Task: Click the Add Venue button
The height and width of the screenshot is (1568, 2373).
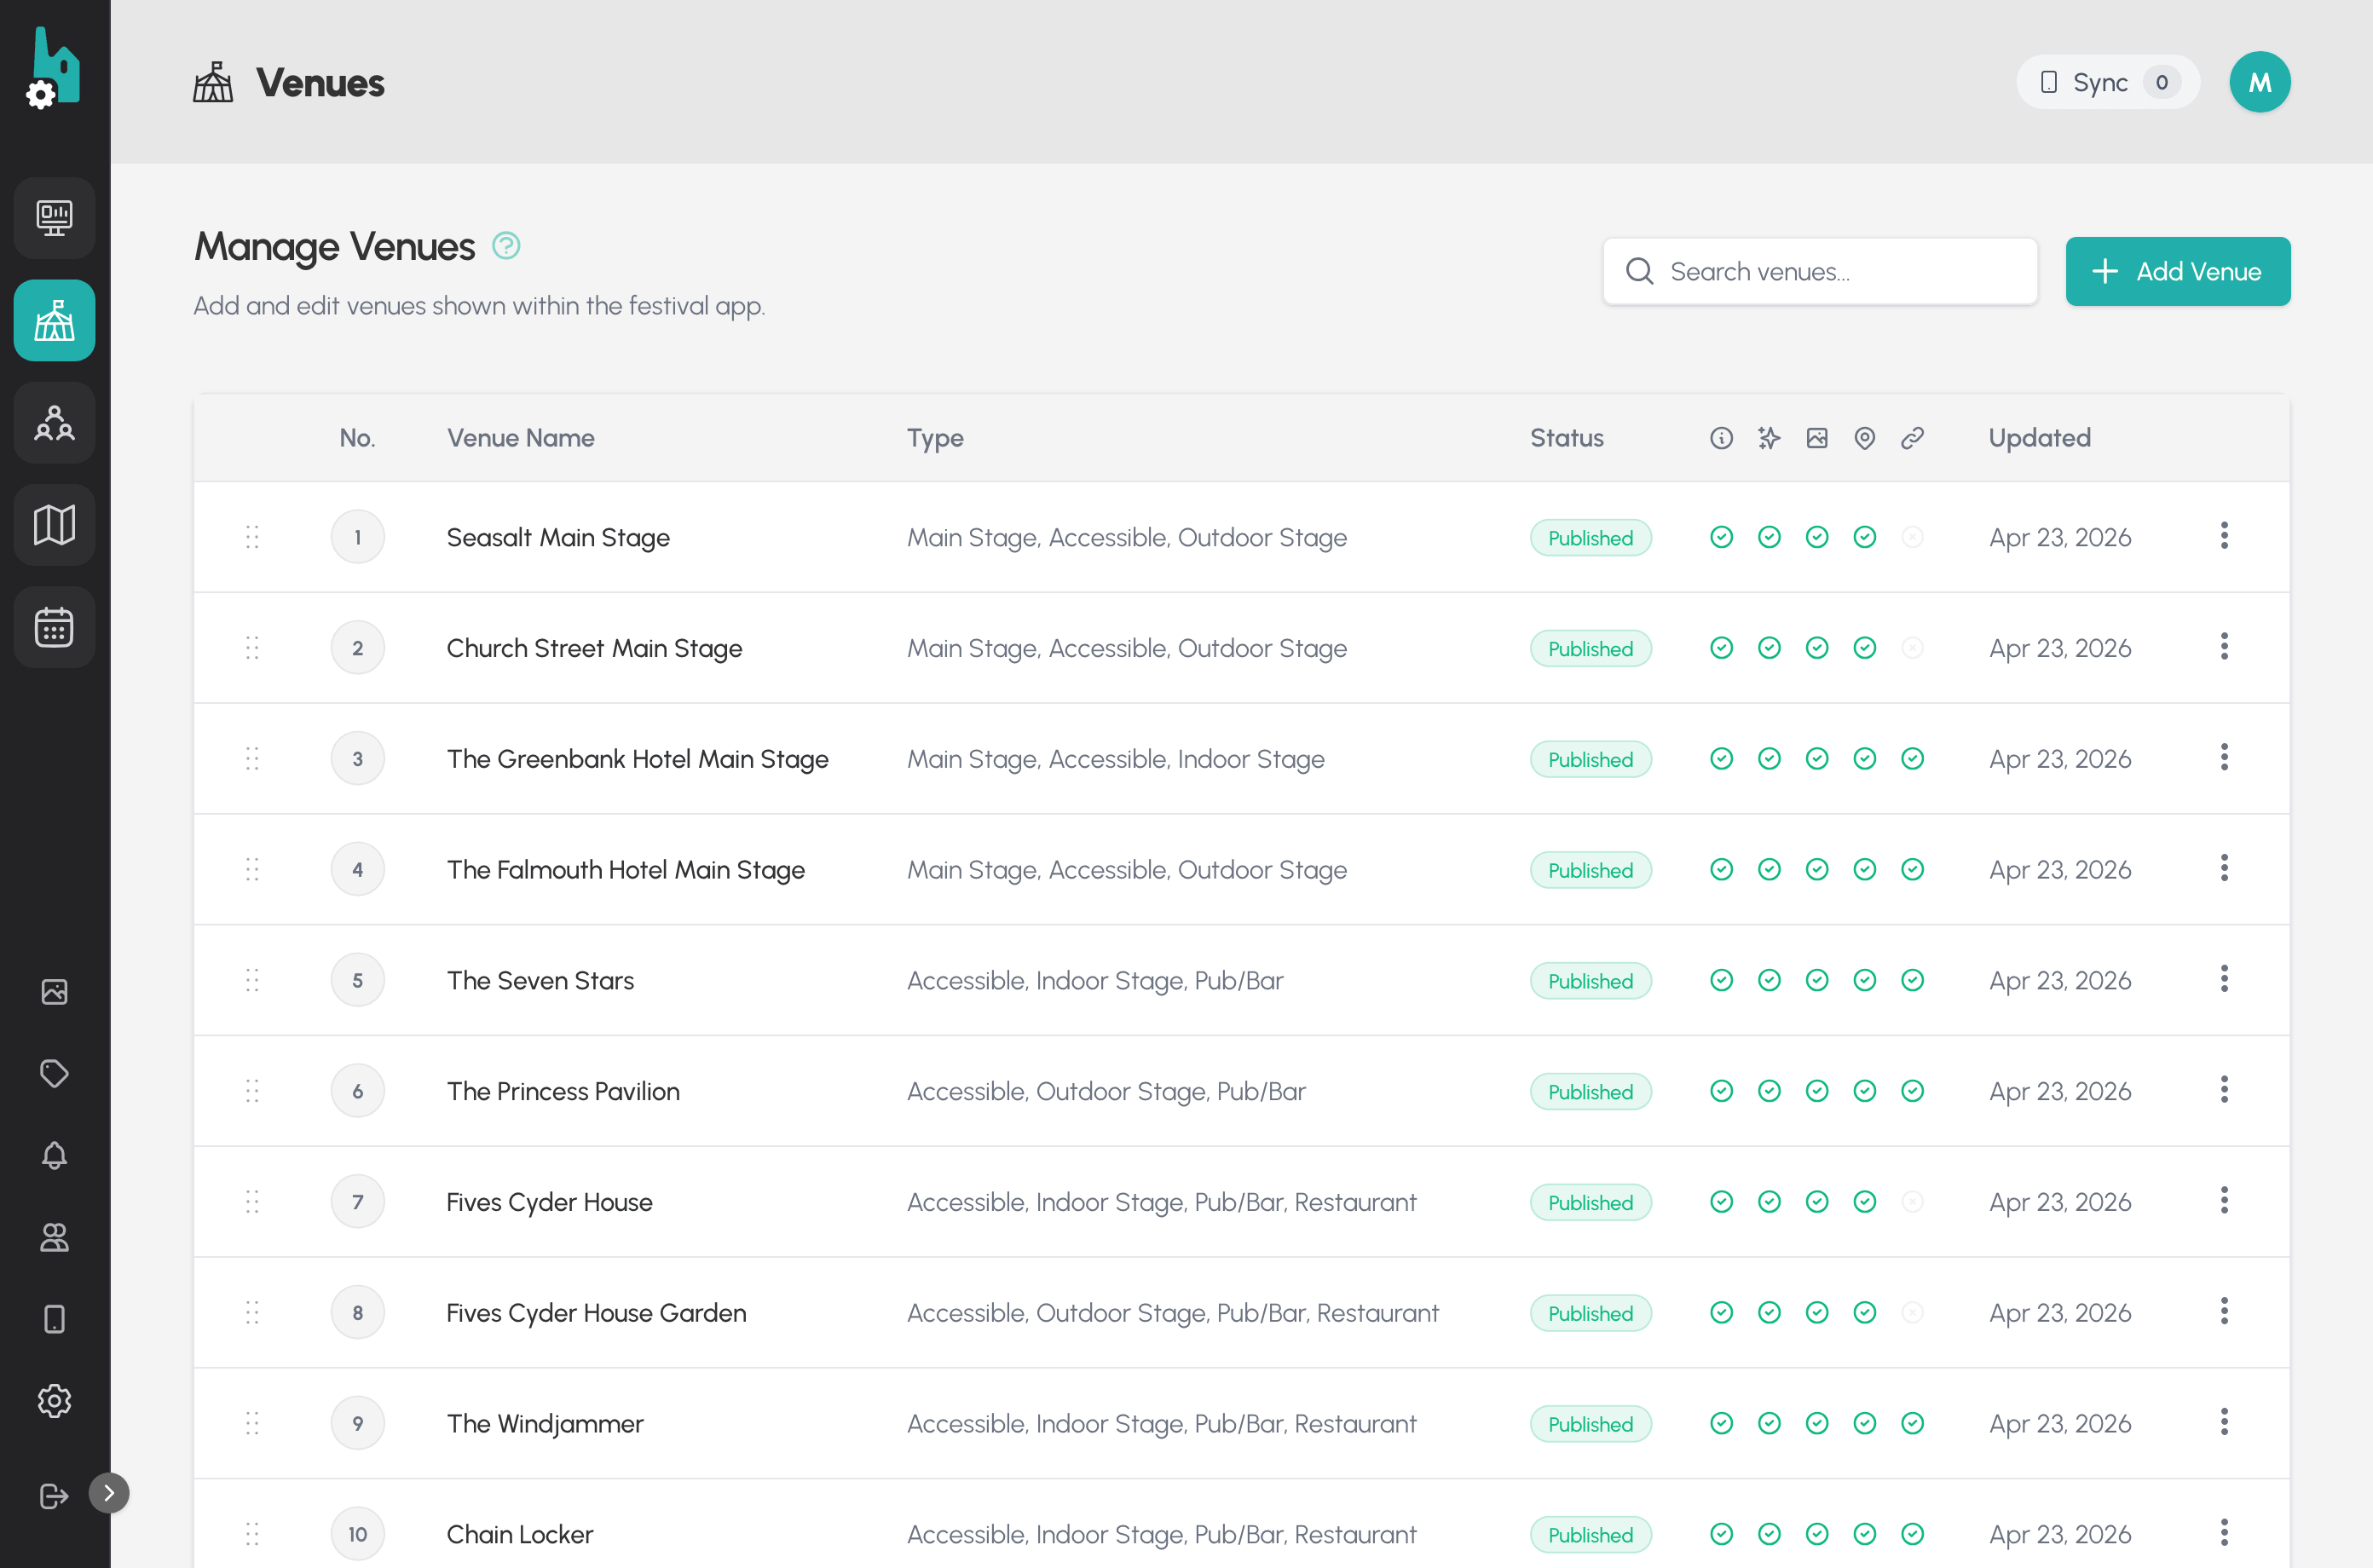Action: (x=2177, y=271)
